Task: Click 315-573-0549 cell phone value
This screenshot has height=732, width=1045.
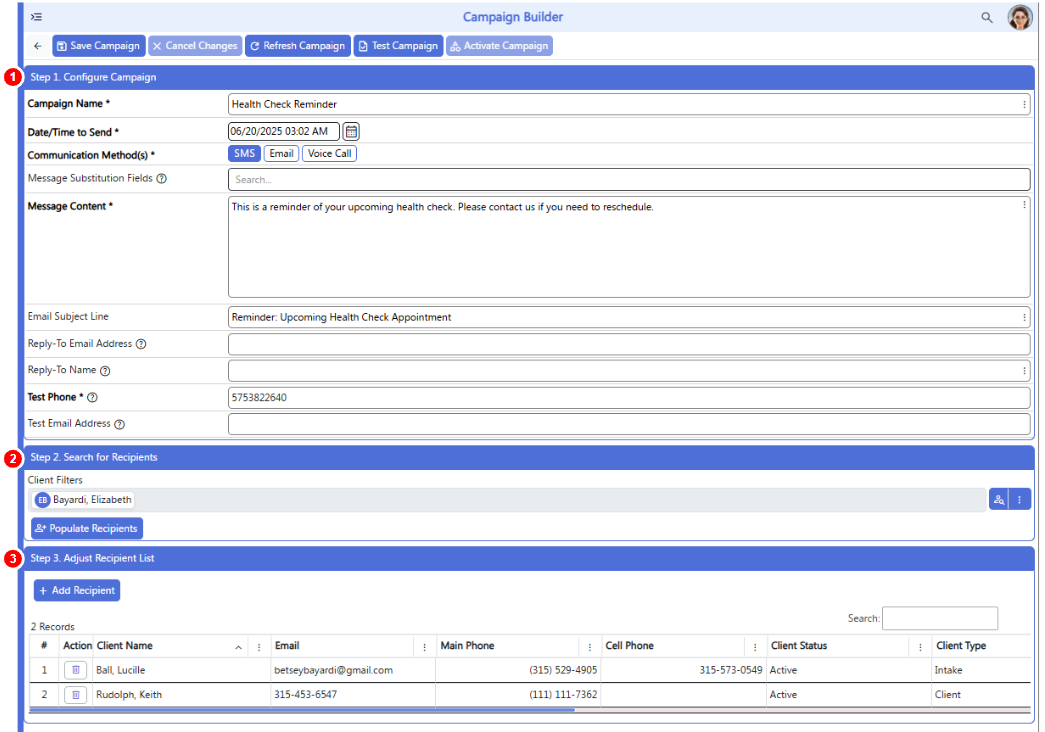Action: pyautogui.click(x=730, y=670)
